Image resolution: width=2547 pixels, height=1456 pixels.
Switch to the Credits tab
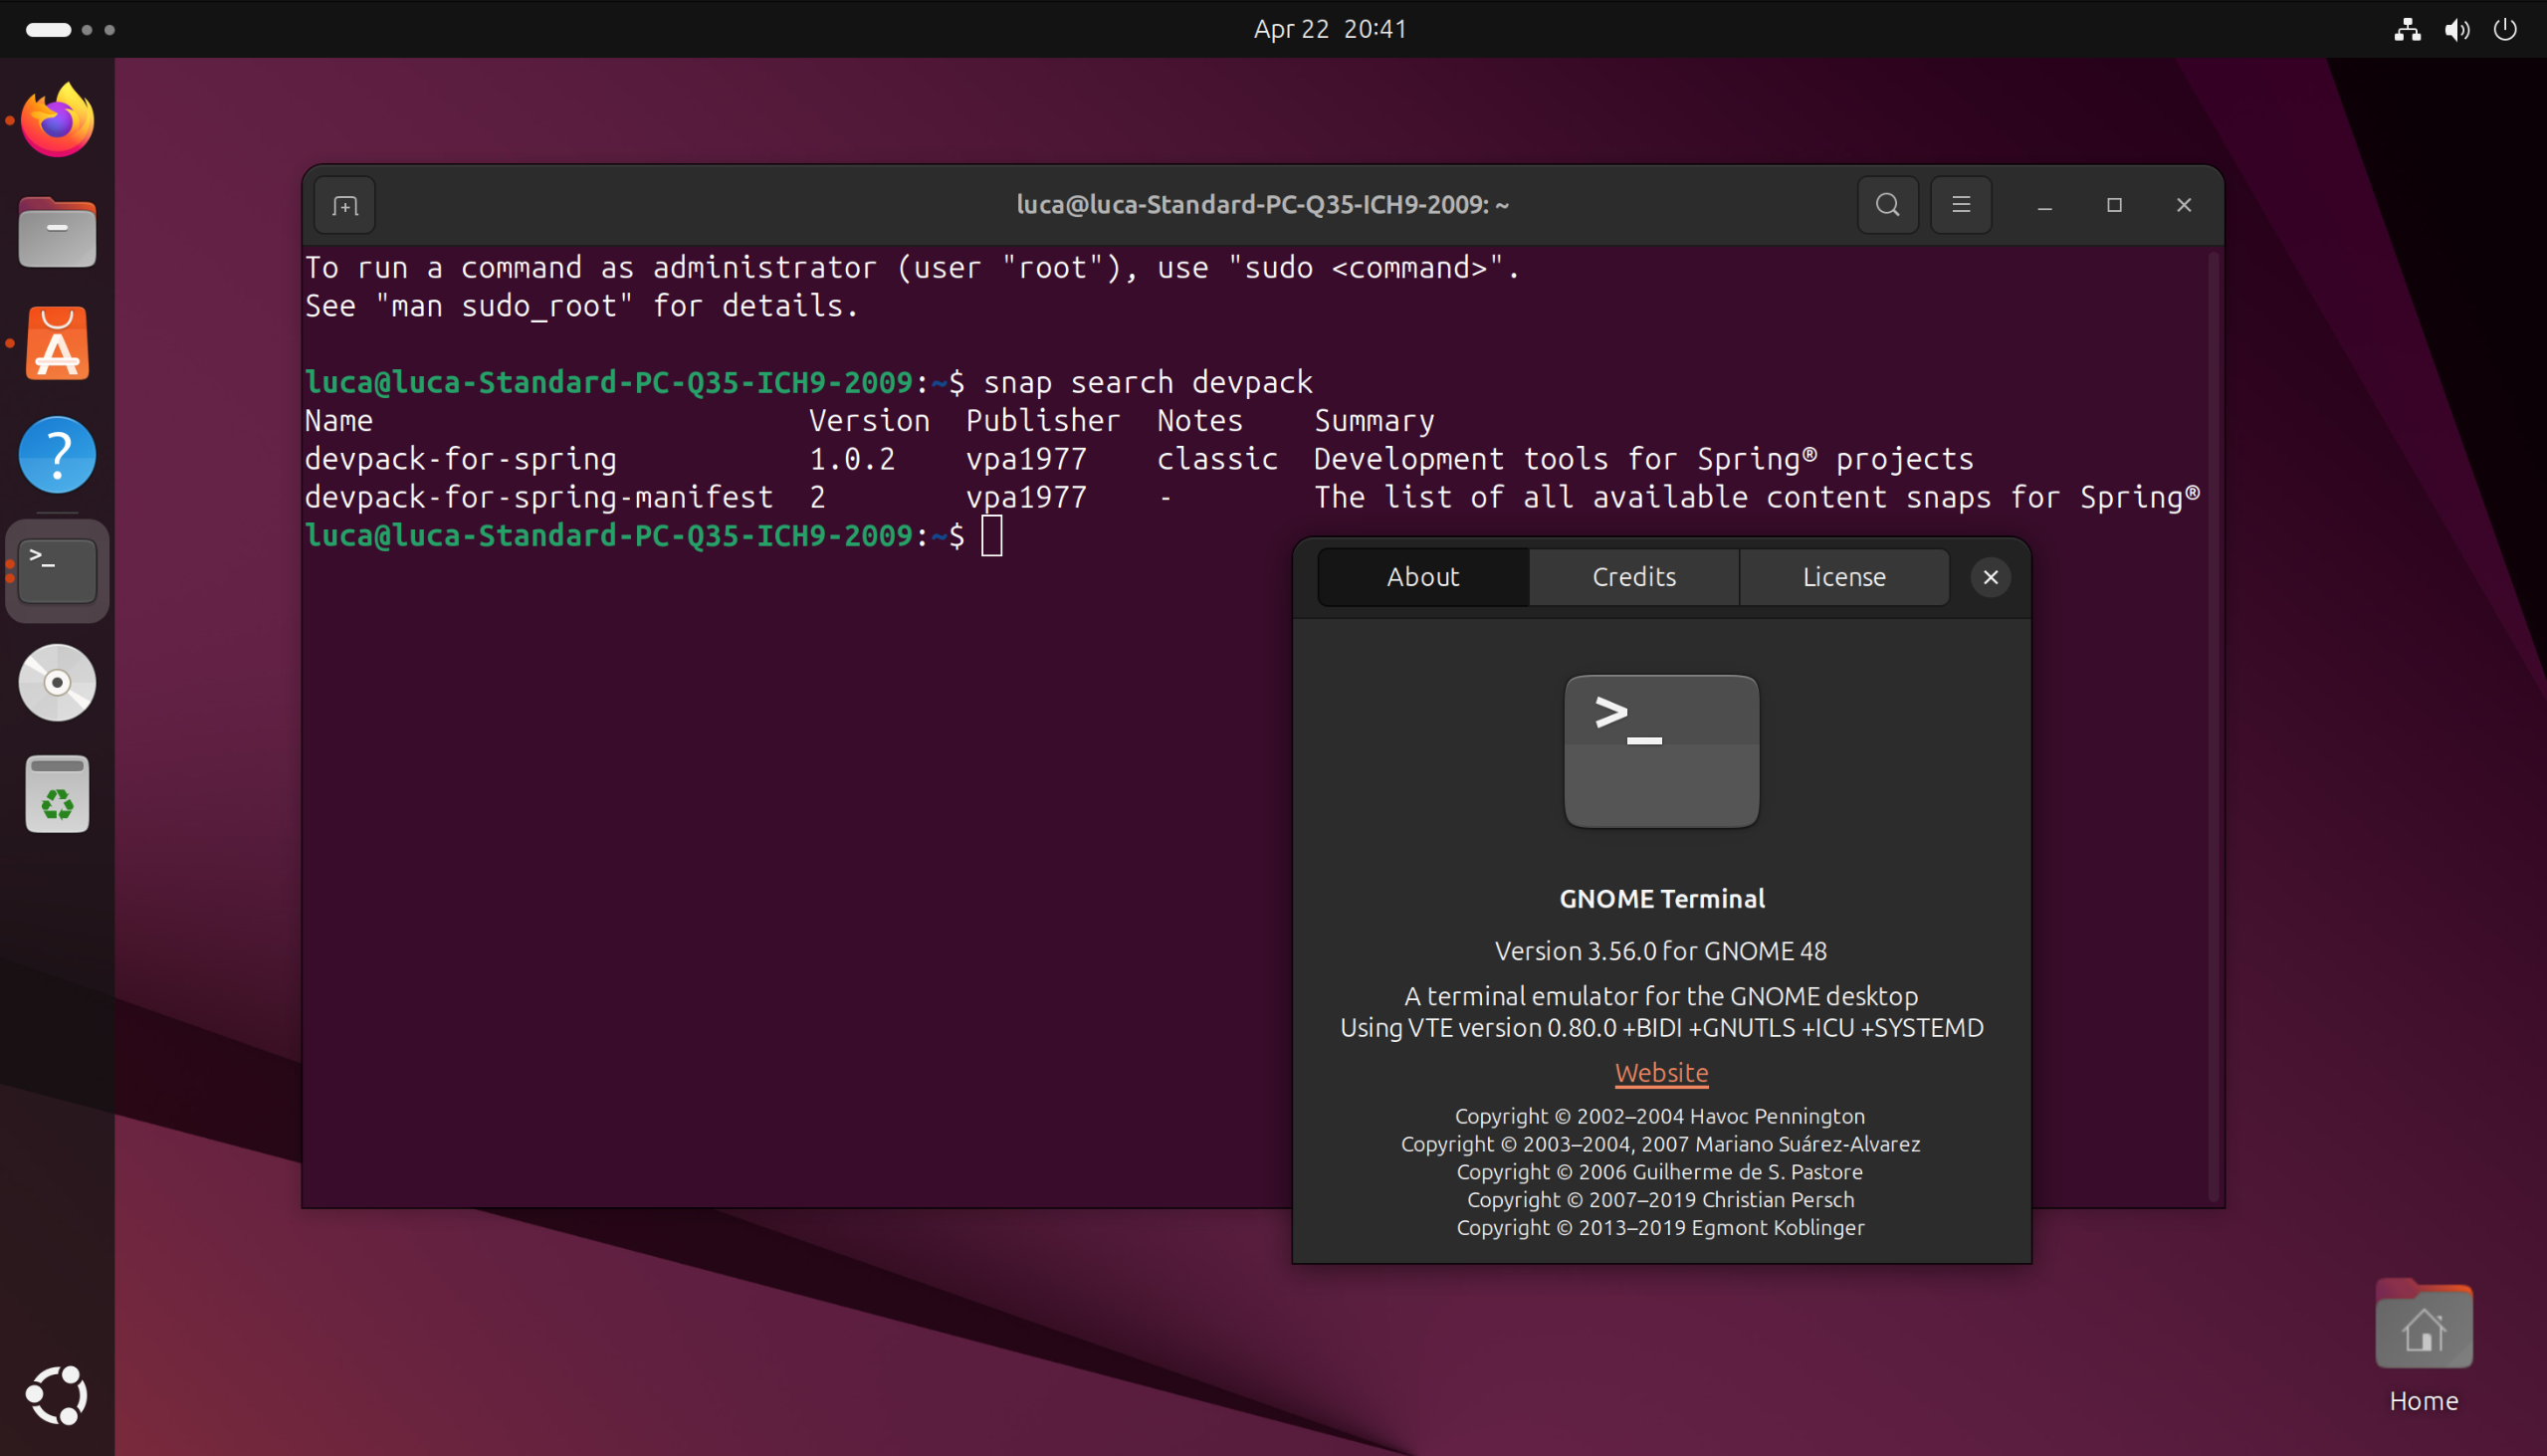pos(1634,577)
